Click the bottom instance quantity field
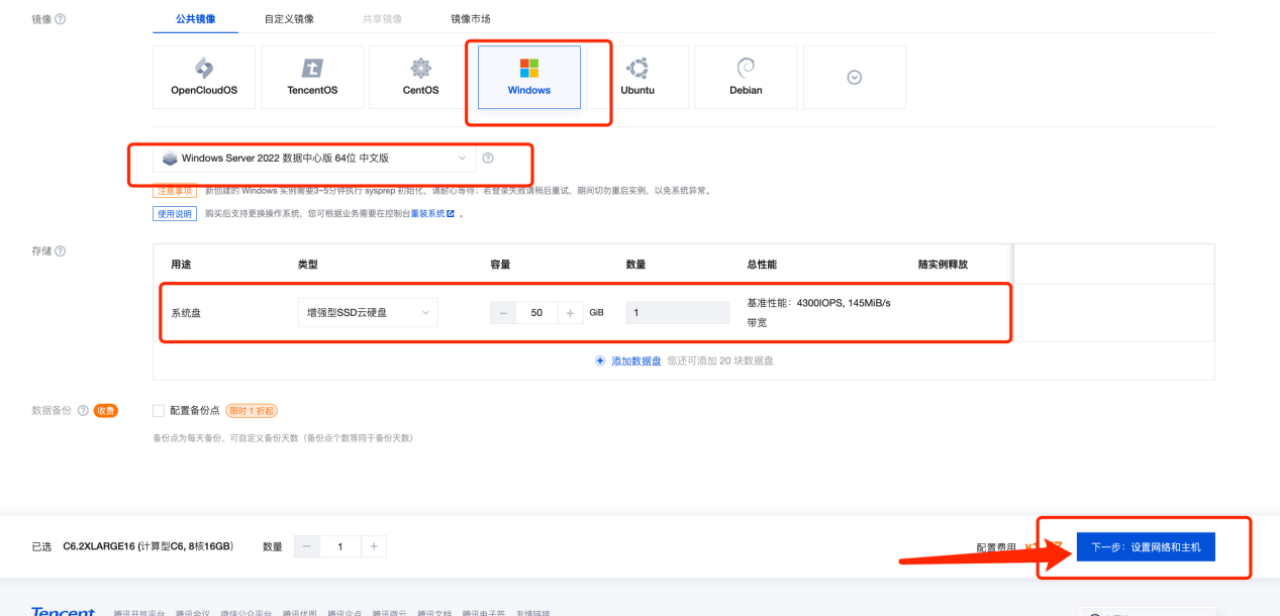Viewport: 1280px width, 616px height. [340, 546]
